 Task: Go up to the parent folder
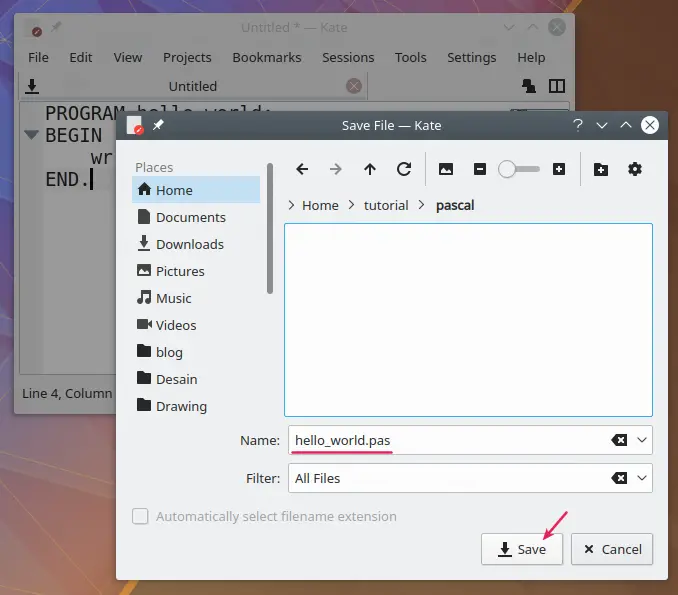click(x=370, y=169)
